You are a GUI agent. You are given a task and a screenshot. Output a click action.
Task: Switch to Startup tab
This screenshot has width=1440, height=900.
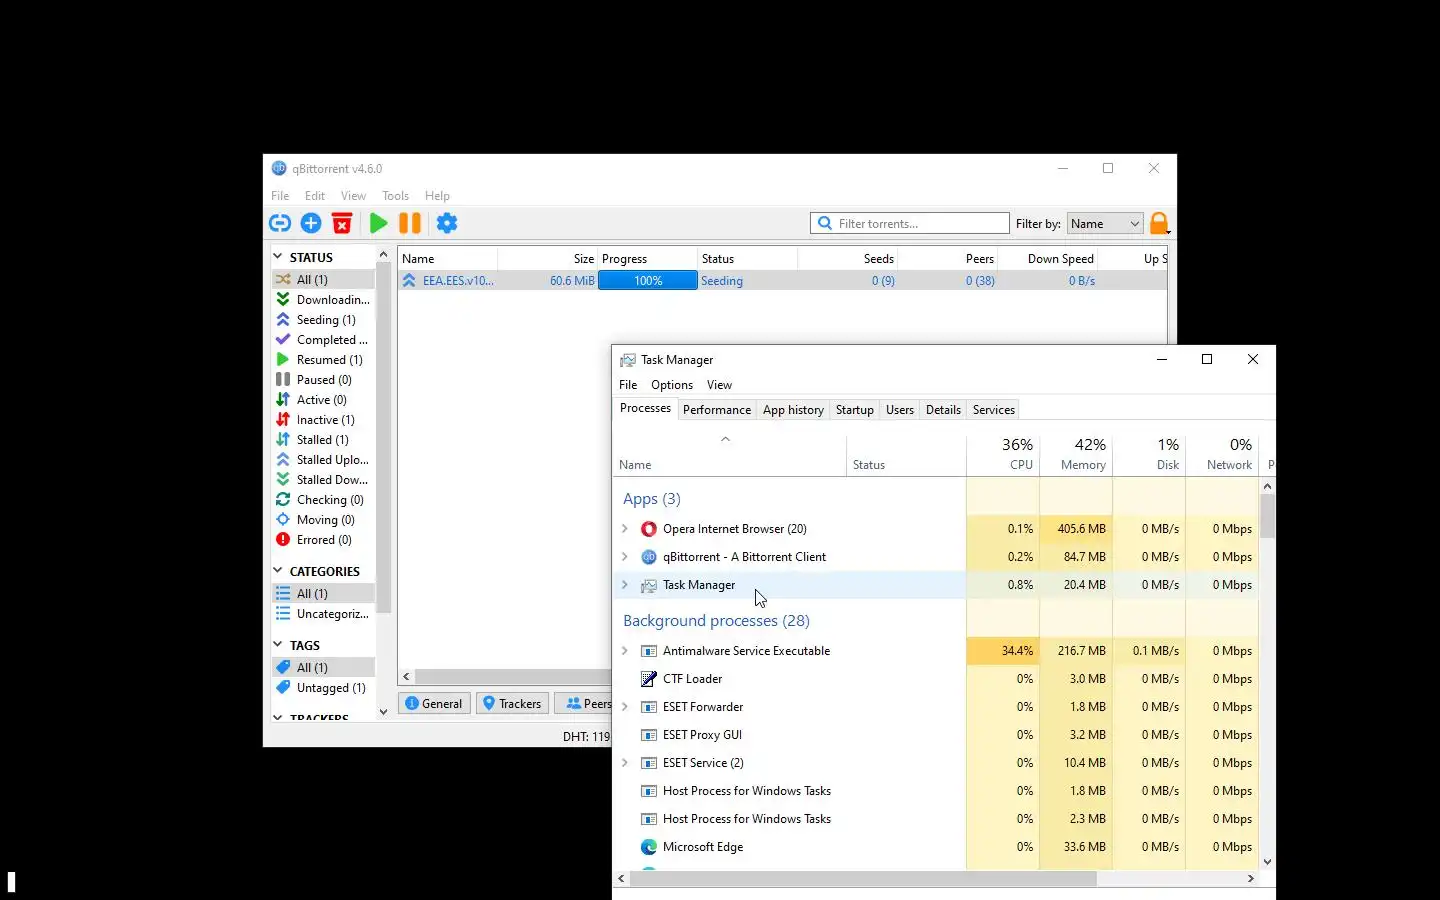pyautogui.click(x=855, y=410)
